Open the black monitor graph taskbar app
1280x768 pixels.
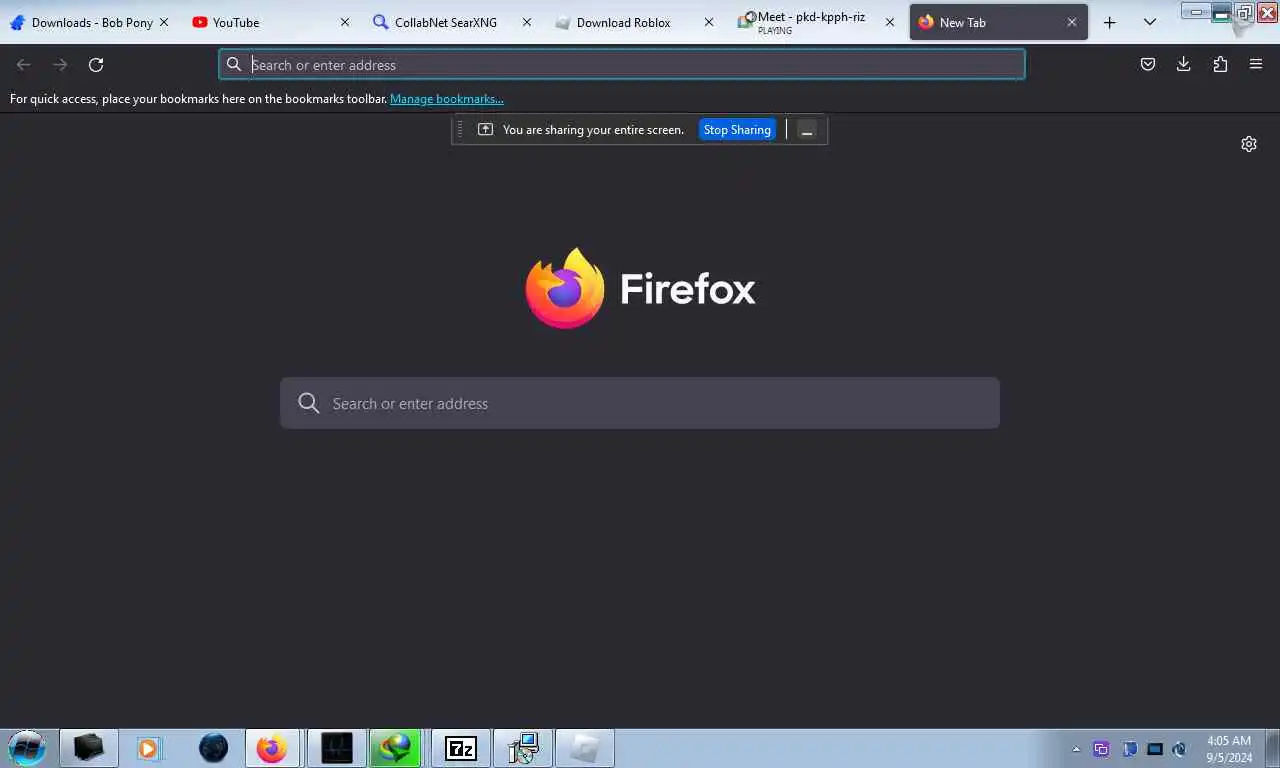[336, 748]
